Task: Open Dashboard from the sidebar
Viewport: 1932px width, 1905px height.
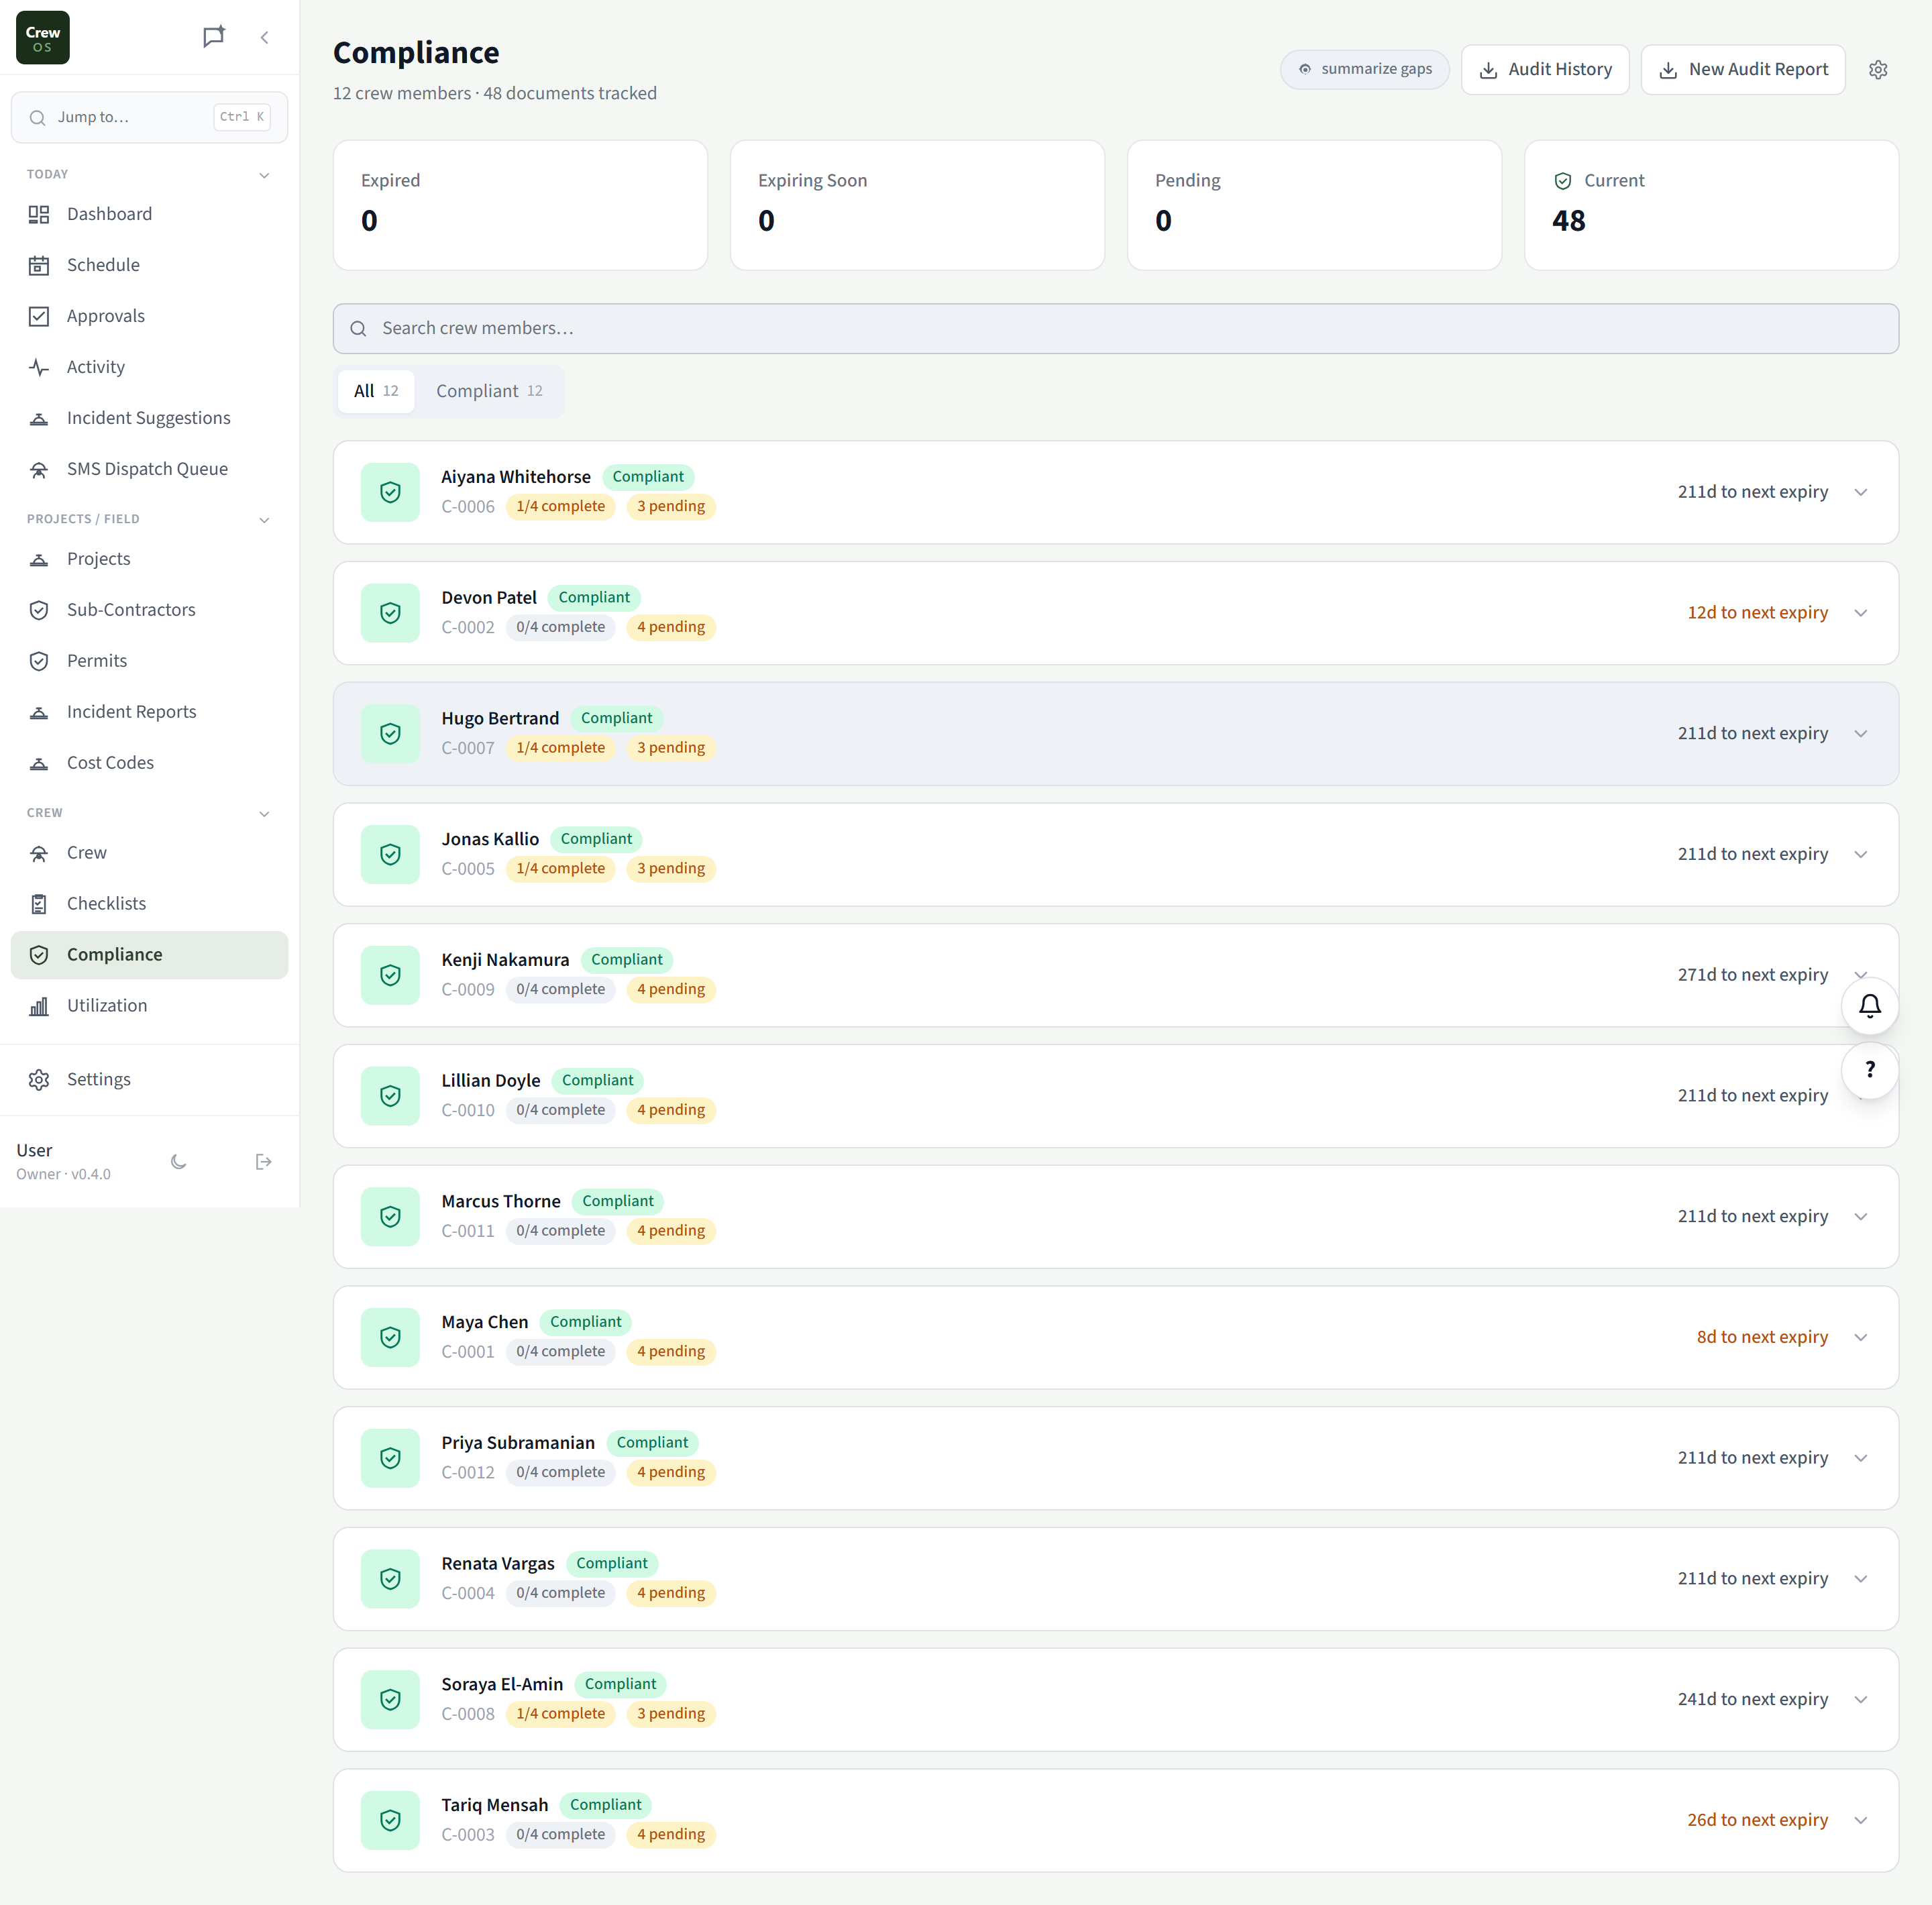Action: [149, 214]
